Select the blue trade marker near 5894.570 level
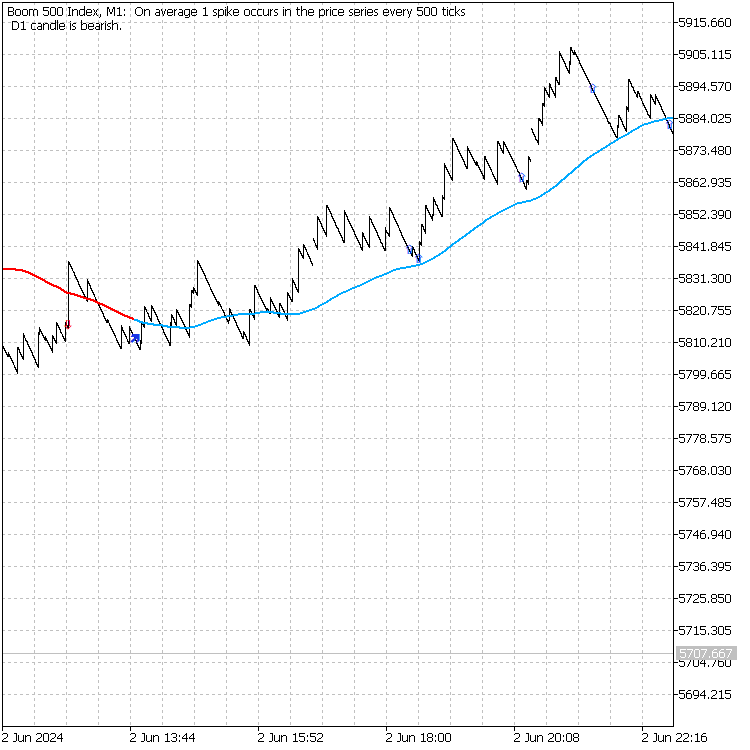This screenshot has height=750, width=750. 593,88
